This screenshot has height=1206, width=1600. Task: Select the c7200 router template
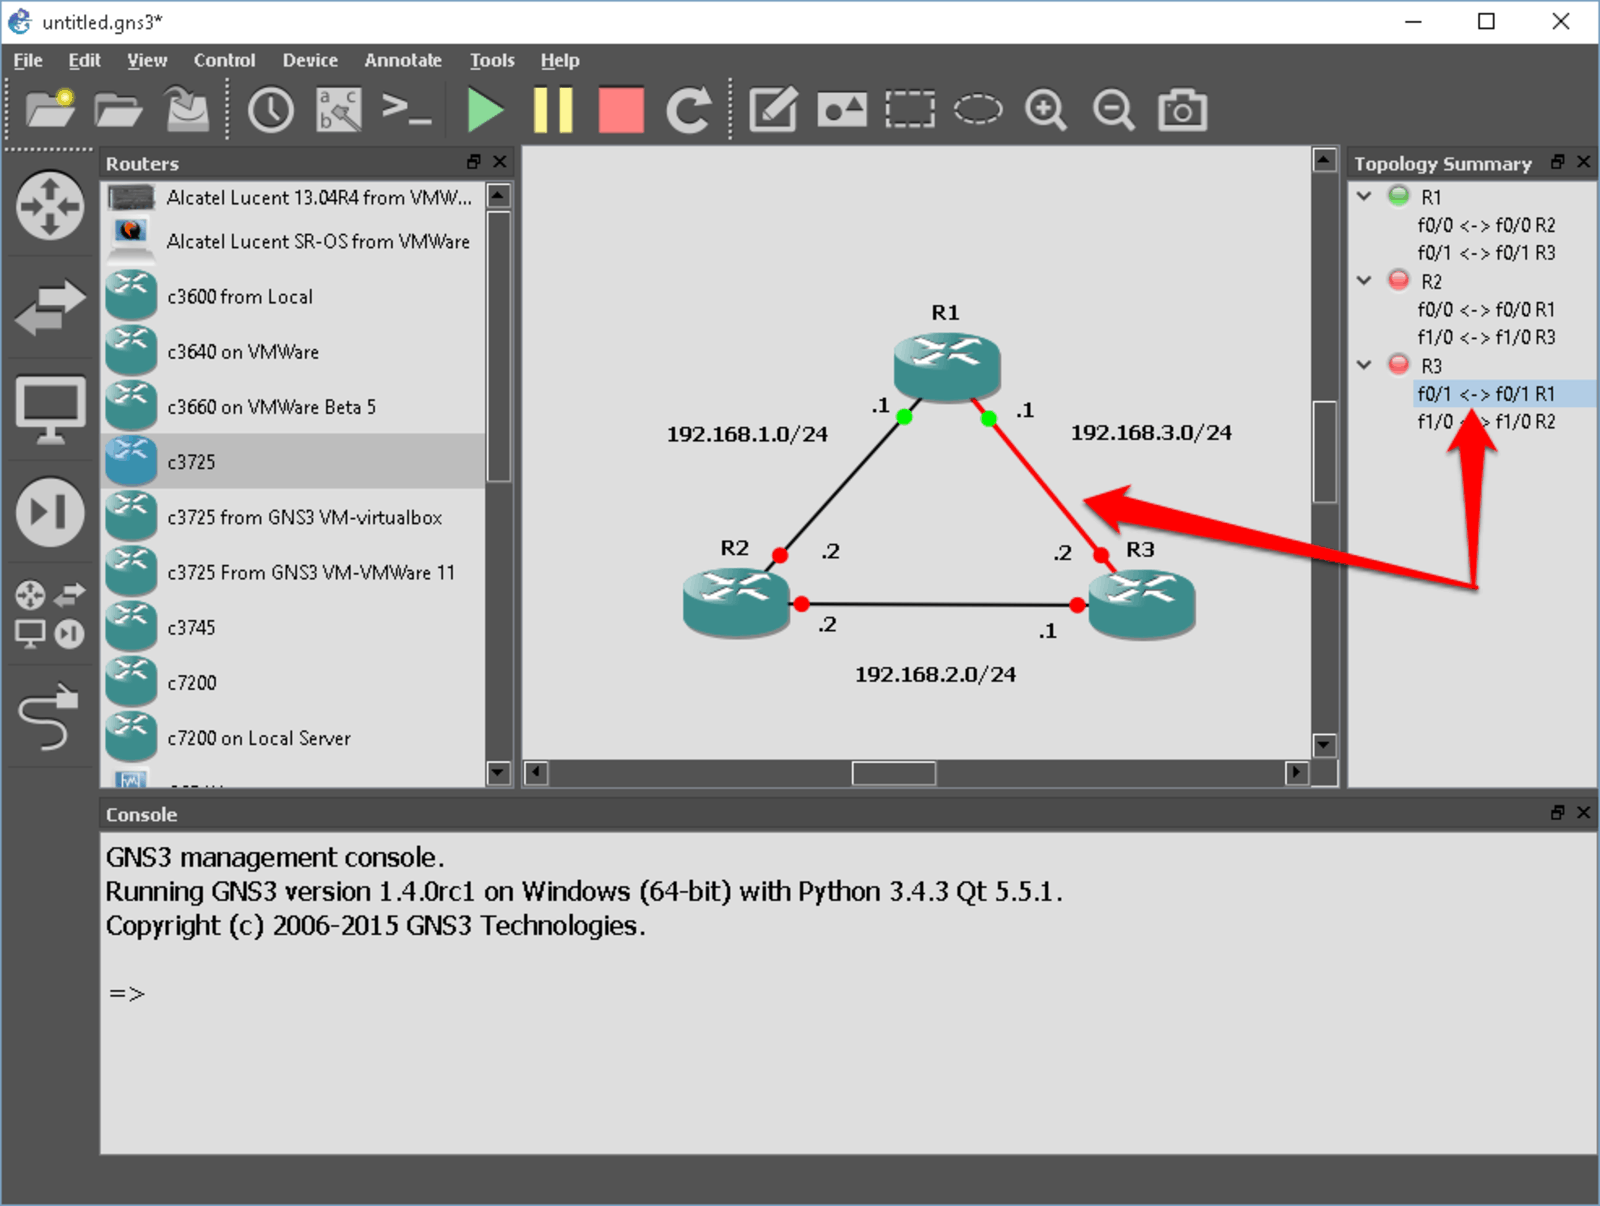click(294, 682)
